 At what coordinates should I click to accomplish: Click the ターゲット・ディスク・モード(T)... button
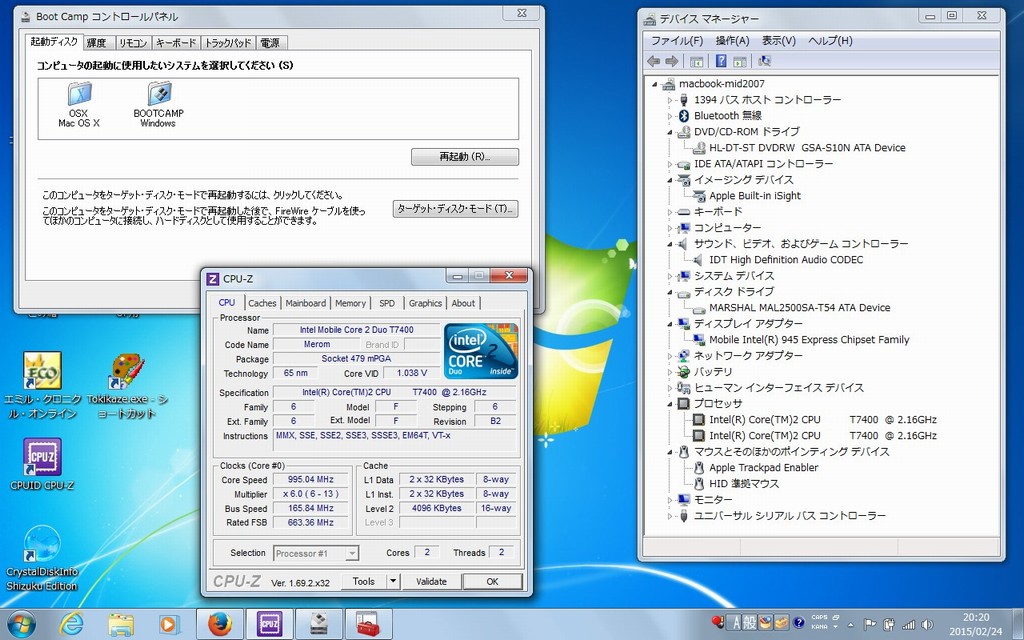point(455,209)
